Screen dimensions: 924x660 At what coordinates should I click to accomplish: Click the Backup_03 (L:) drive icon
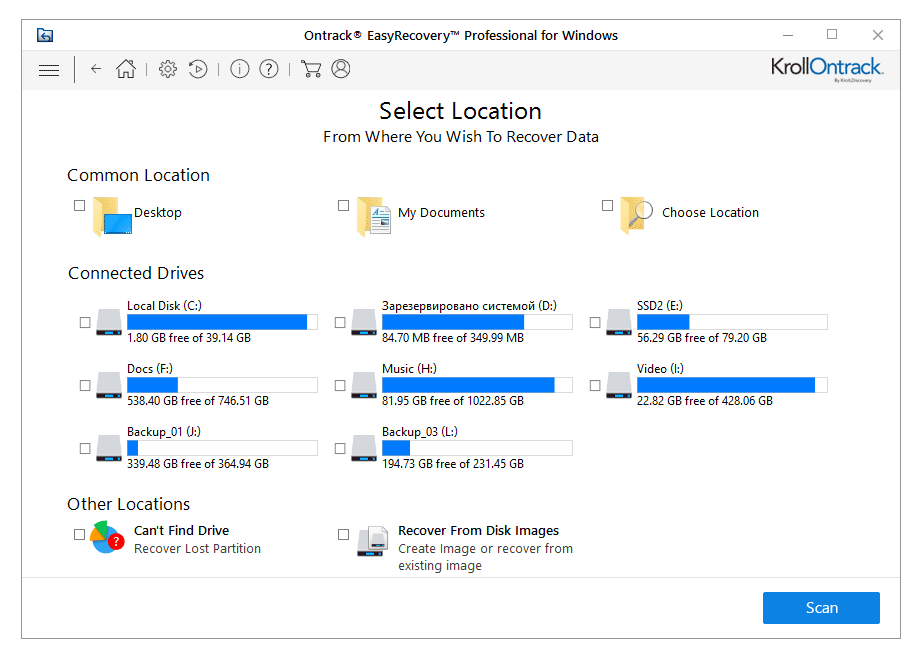click(x=364, y=448)
